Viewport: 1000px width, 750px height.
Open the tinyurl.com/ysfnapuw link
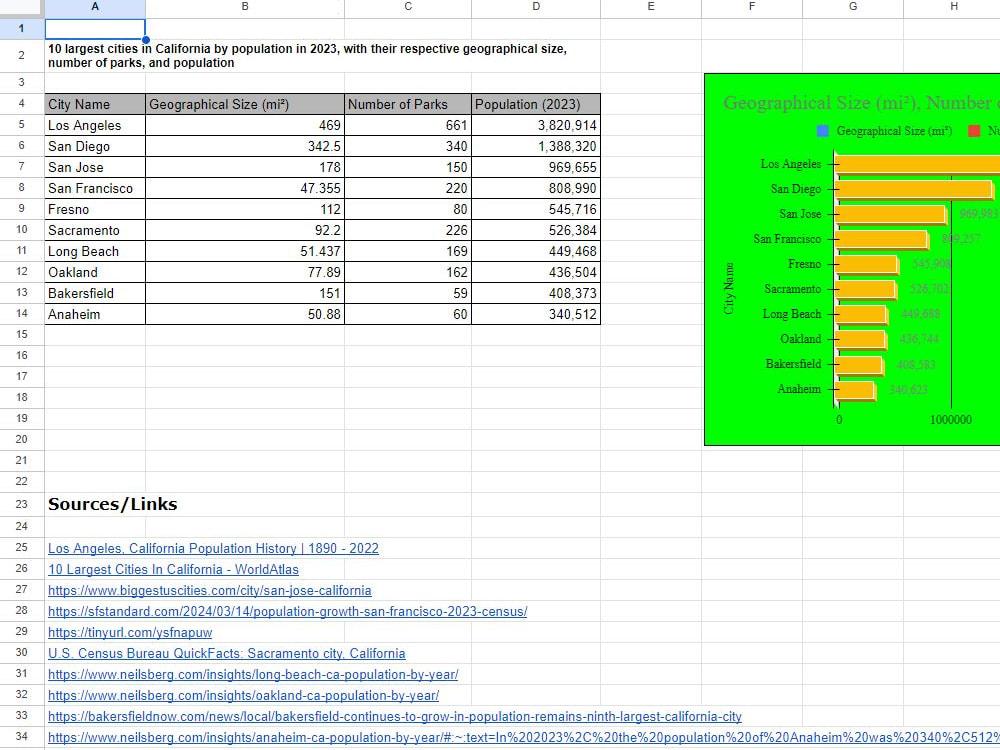point(129,633)
